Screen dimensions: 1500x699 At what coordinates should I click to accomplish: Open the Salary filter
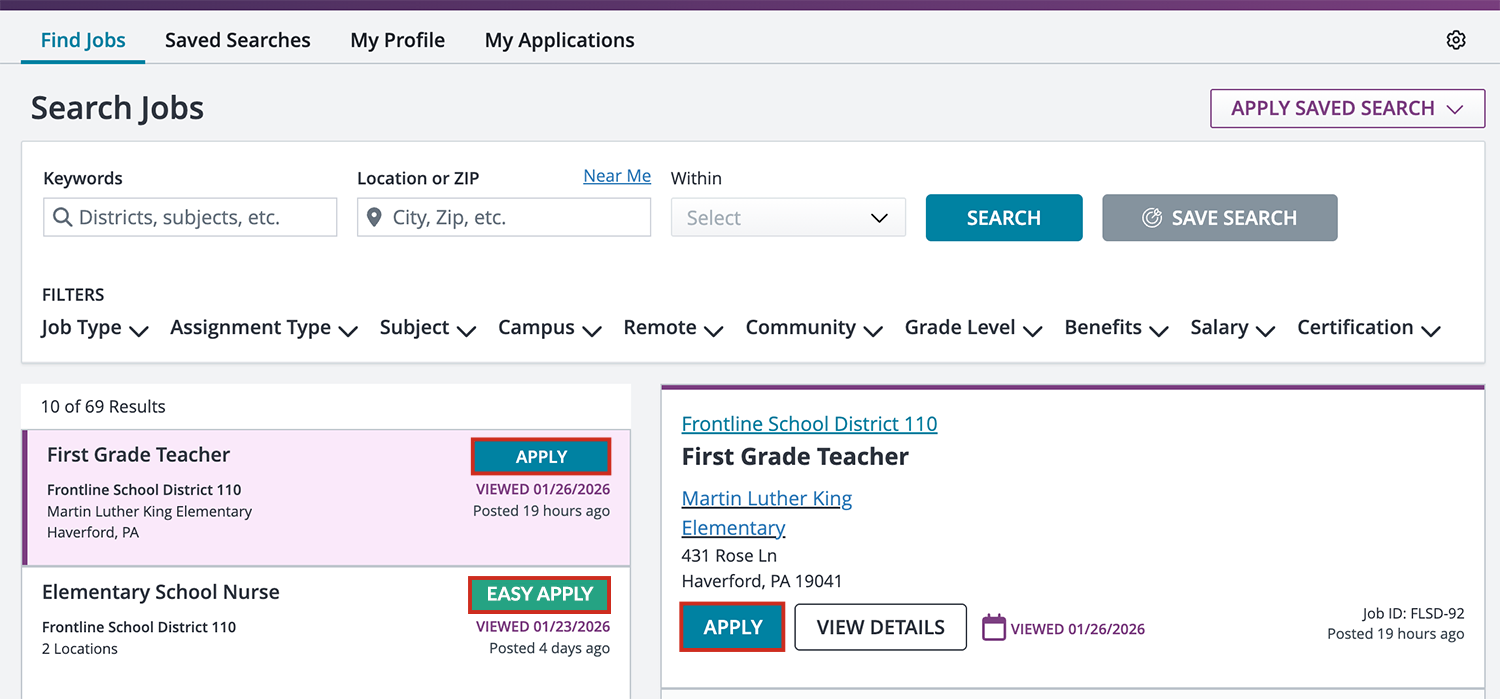click(1232, 328)
